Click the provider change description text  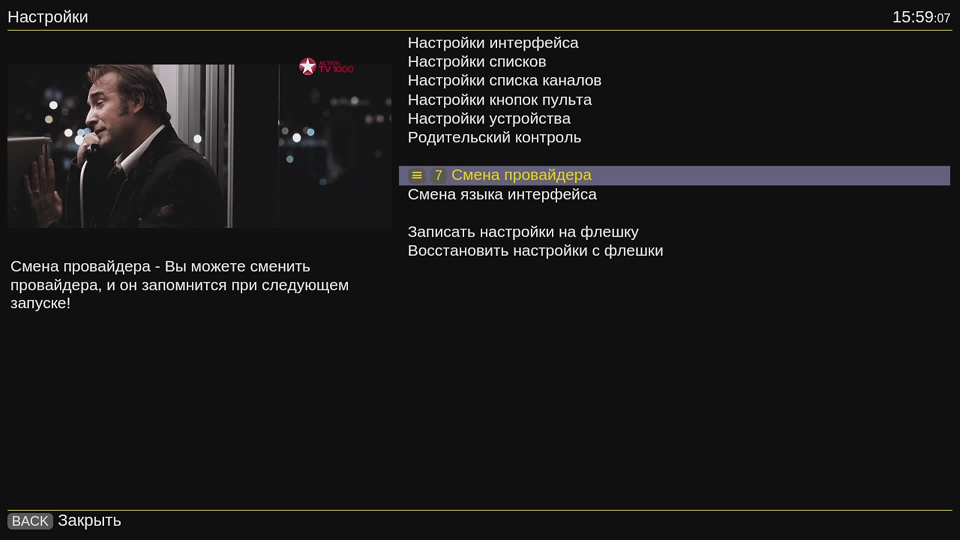(180, 285)
